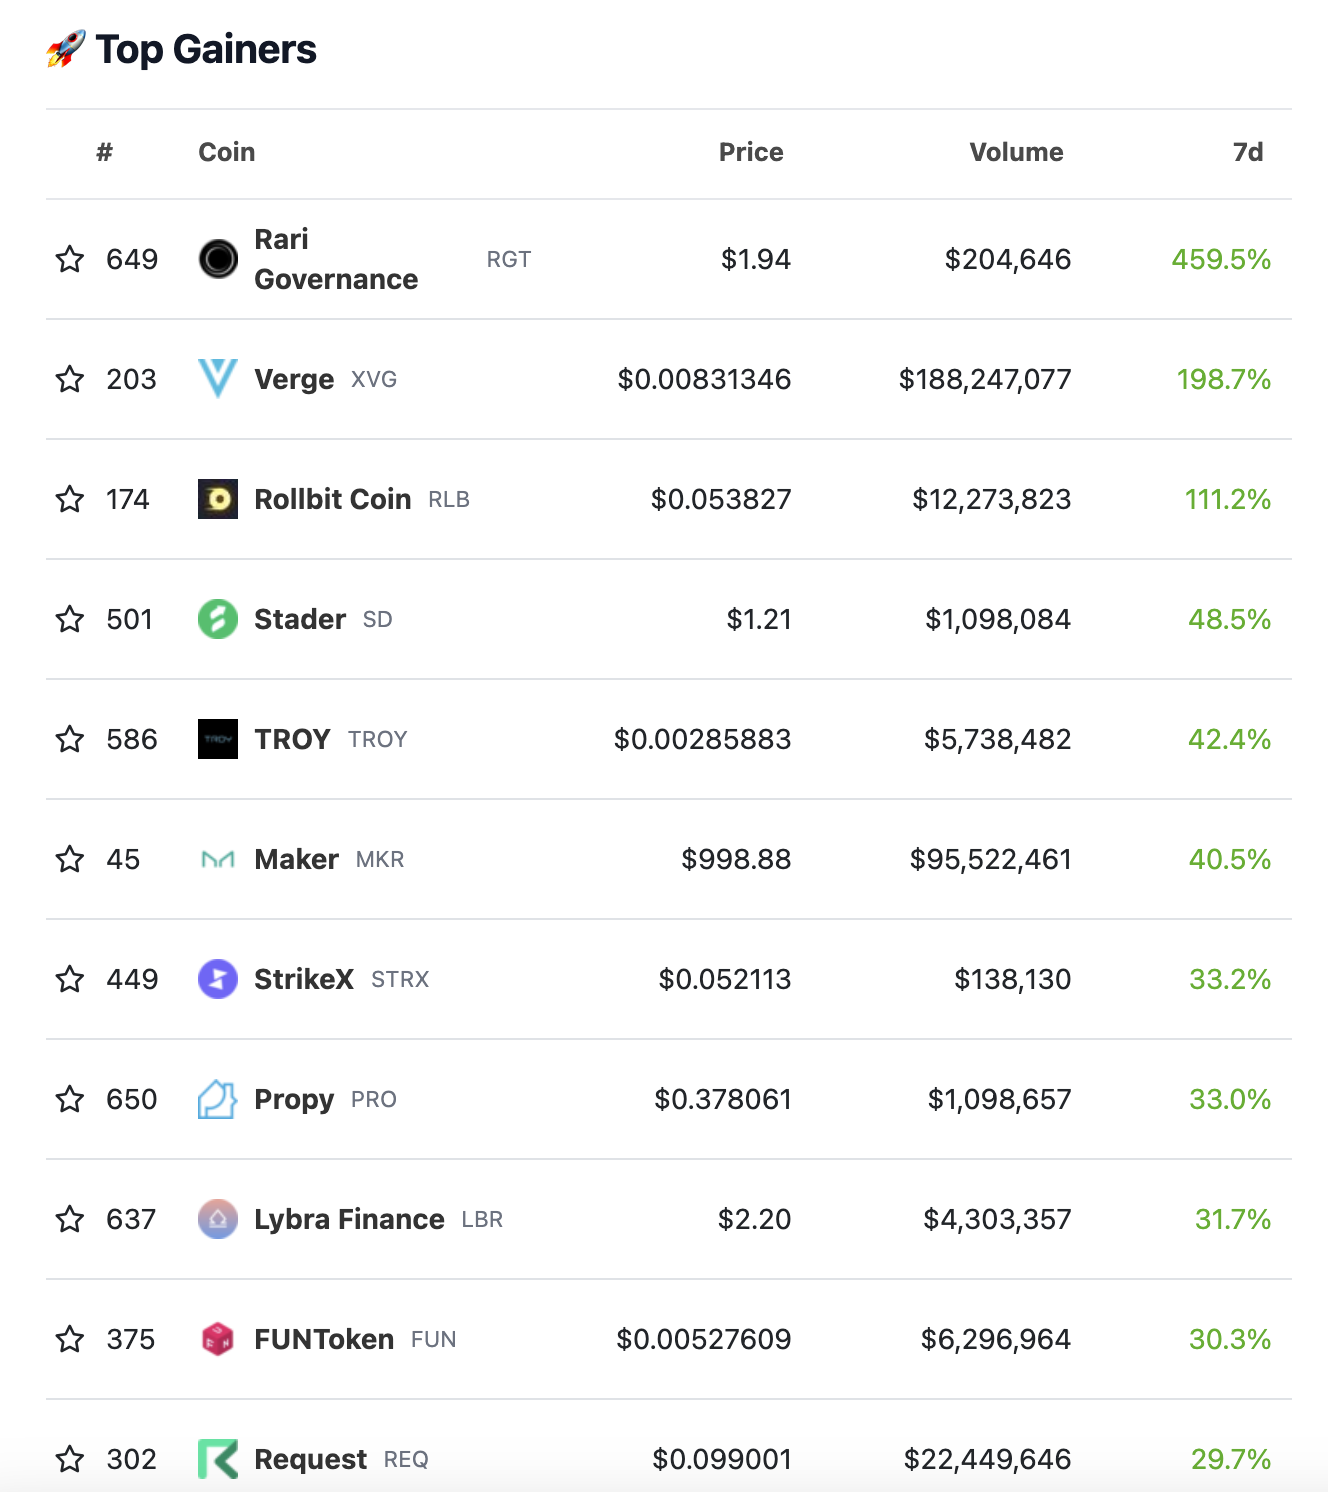Toggle favorite star for Rari Governance
This screenshot has height=1492, width=1328.
(x=70, y=259)
